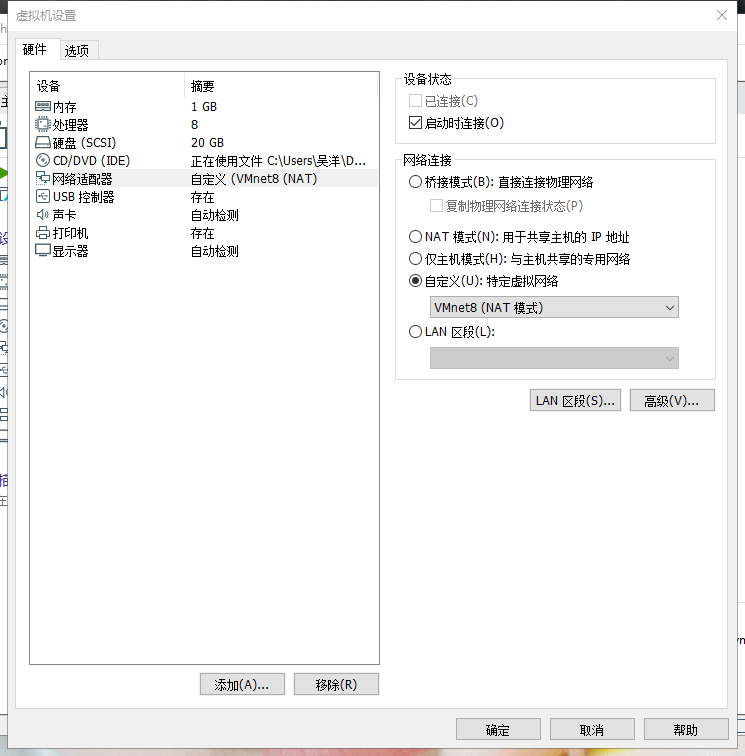This screenshot has height=756, width=745.
Task: Toggle the 已连接(C) checkbox
Action: coord(415,101)
